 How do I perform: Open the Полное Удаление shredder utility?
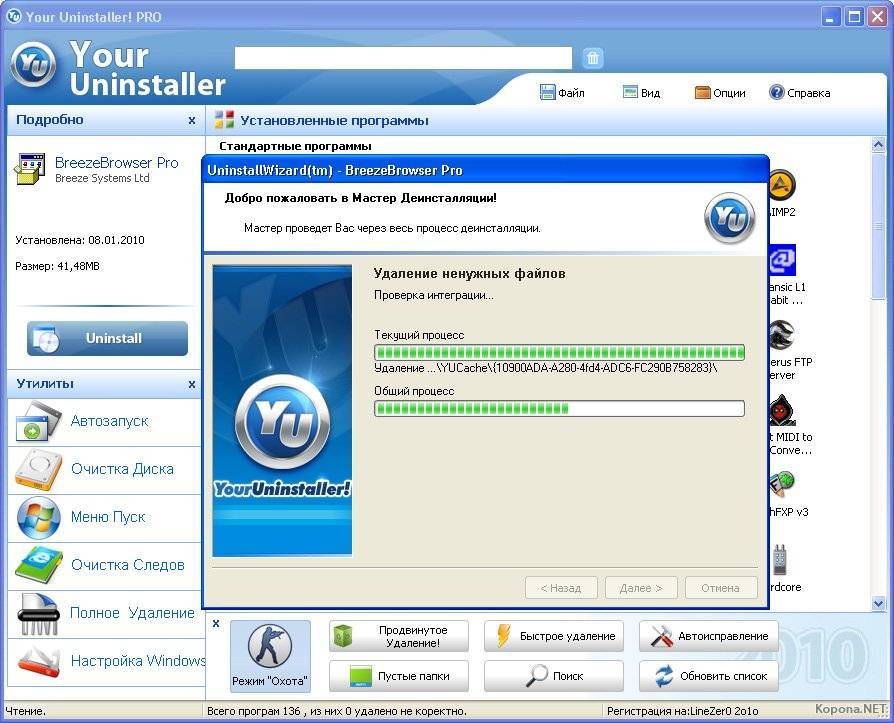point(105,614)
